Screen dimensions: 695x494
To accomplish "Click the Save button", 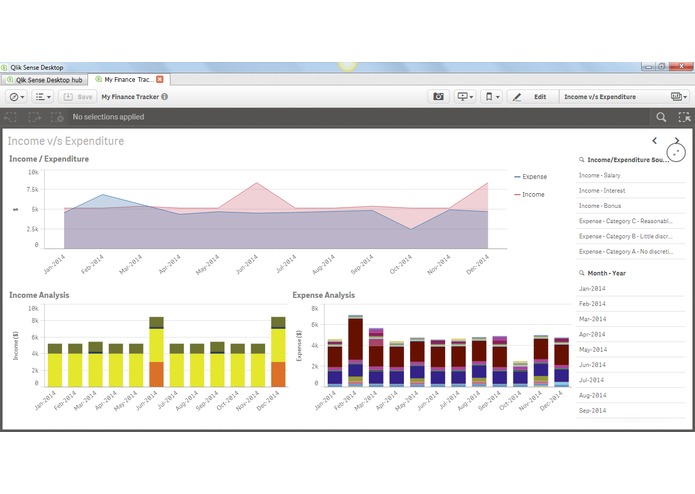I will [x=78, y=97].
